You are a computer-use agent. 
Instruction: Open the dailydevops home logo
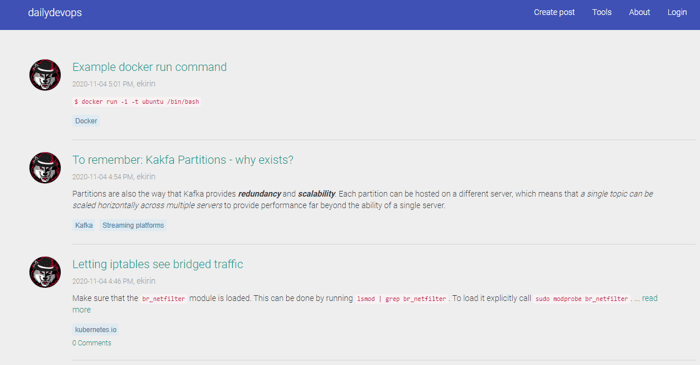coord(54,12)
